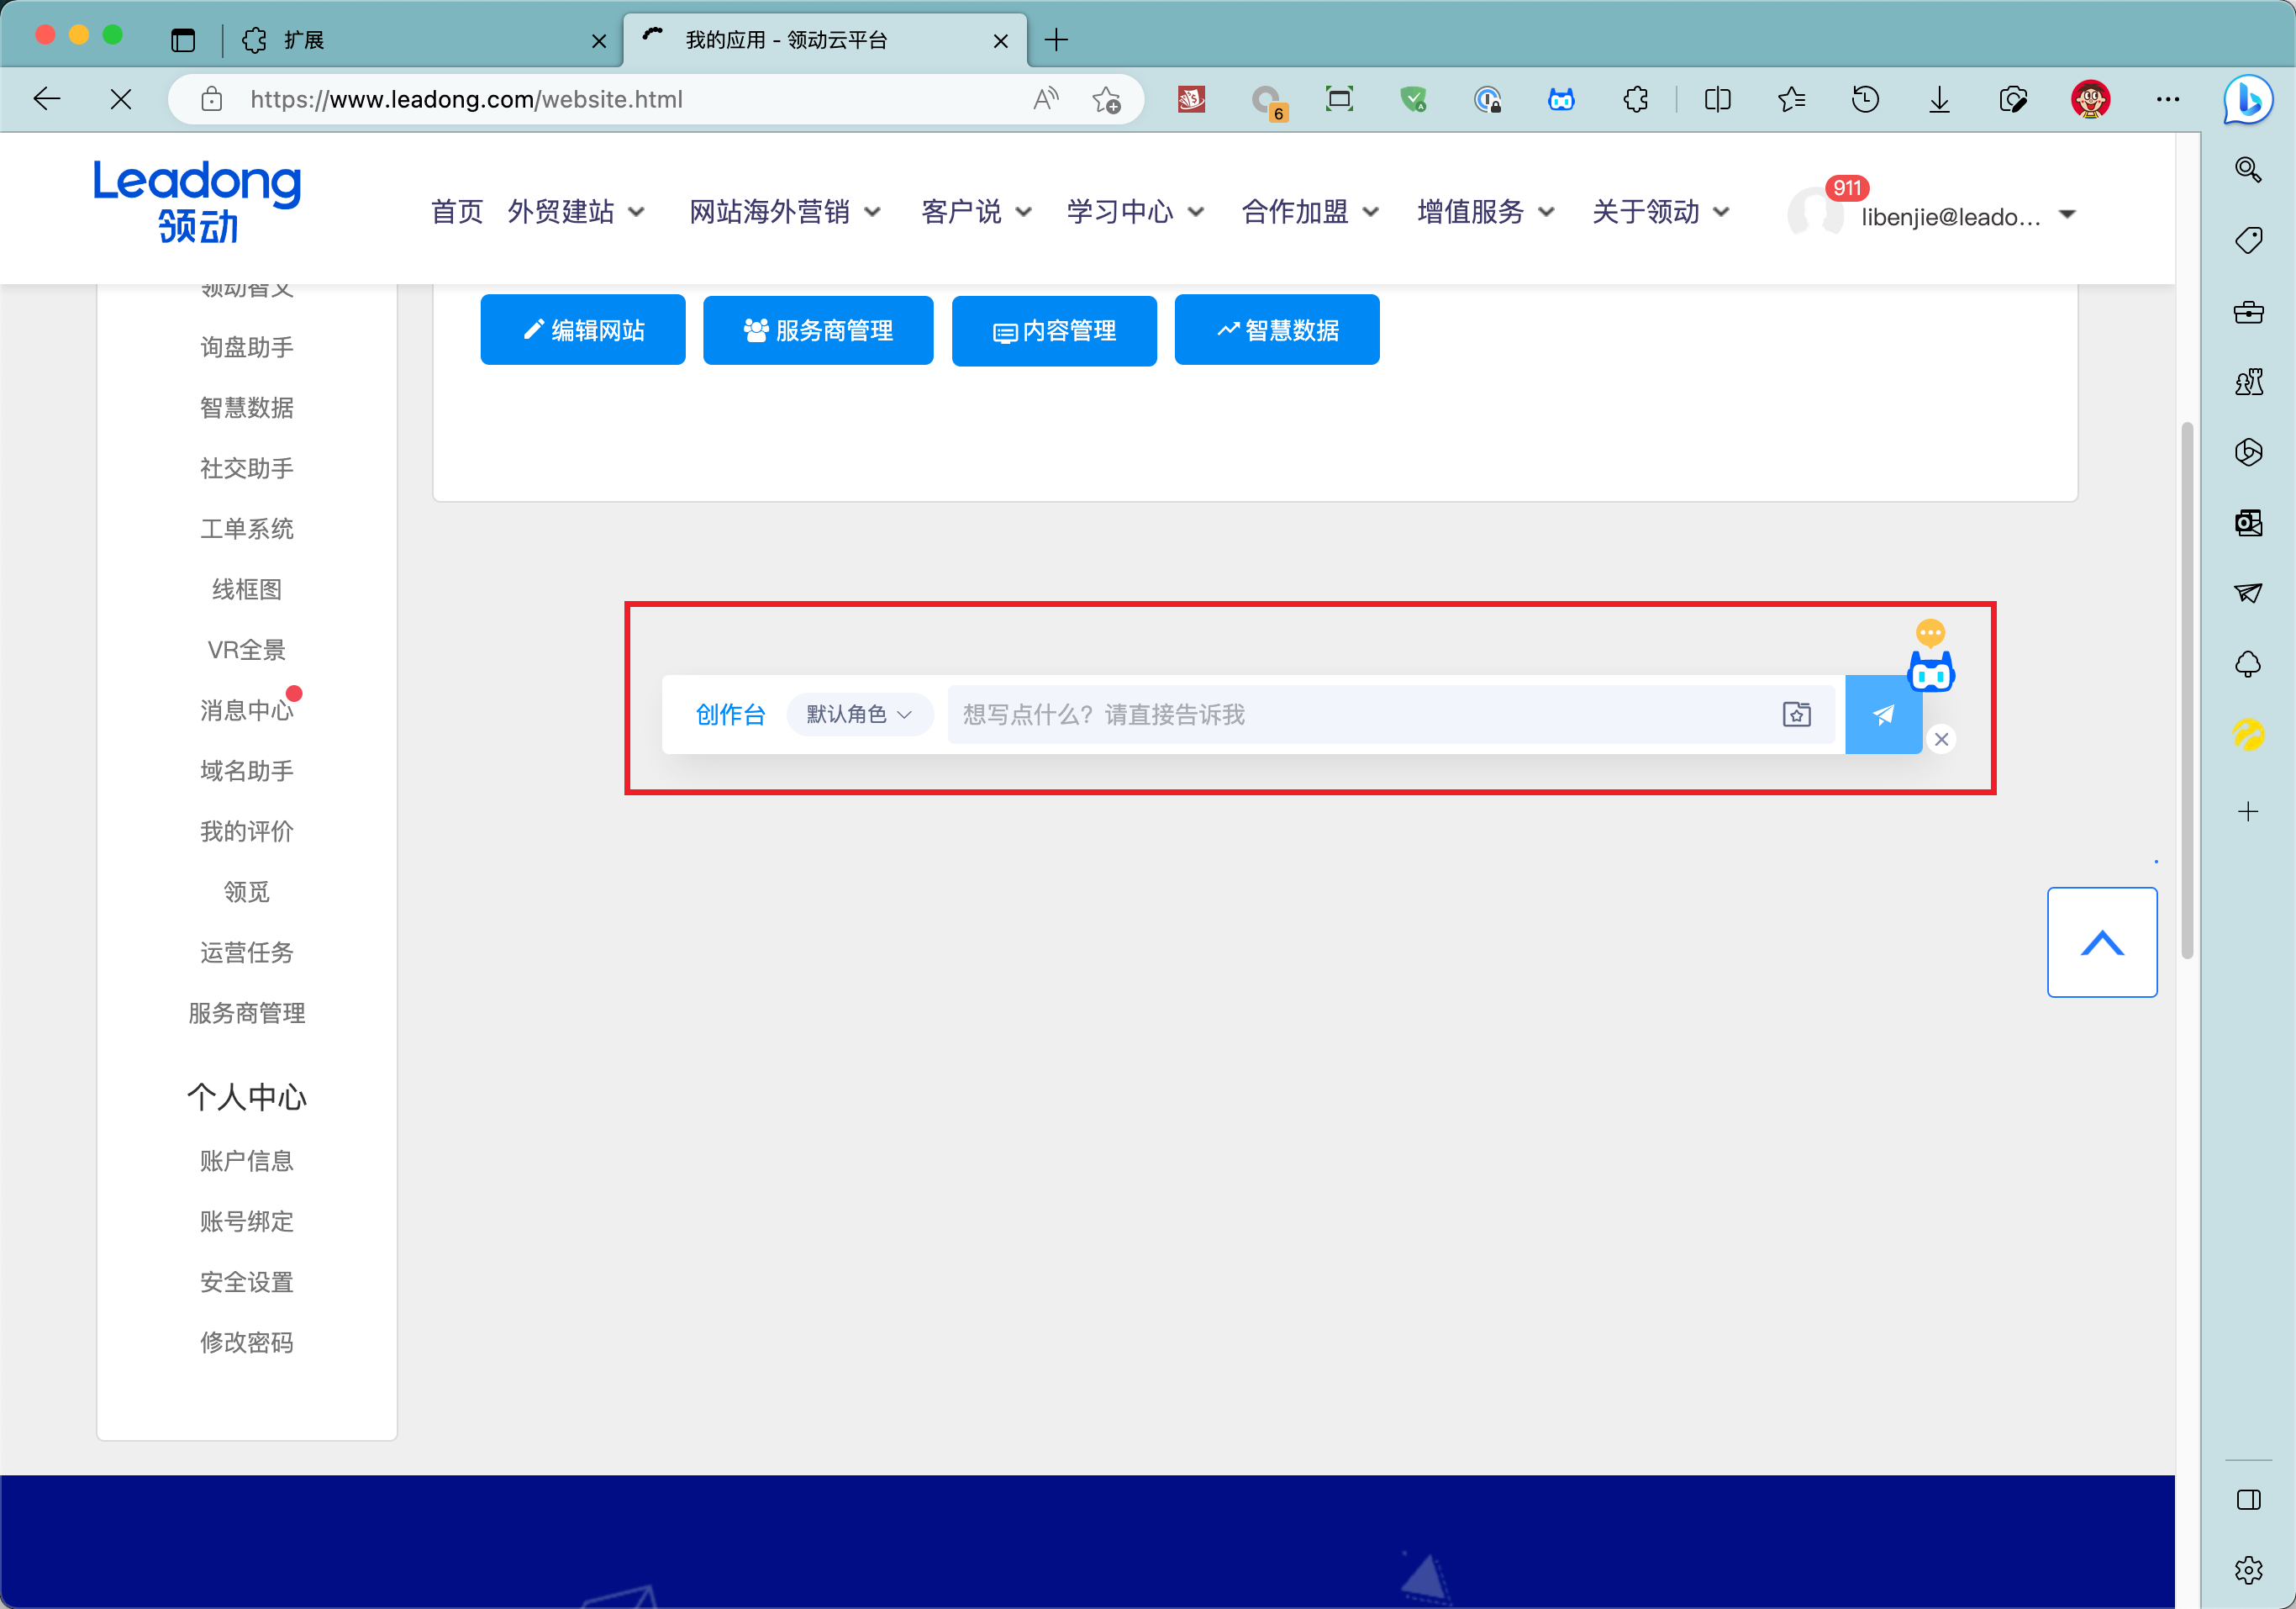This screenshot has width=2296, height=1609.
Task: Open 消息中心 in the sidebar
Action: coord(246,710)
